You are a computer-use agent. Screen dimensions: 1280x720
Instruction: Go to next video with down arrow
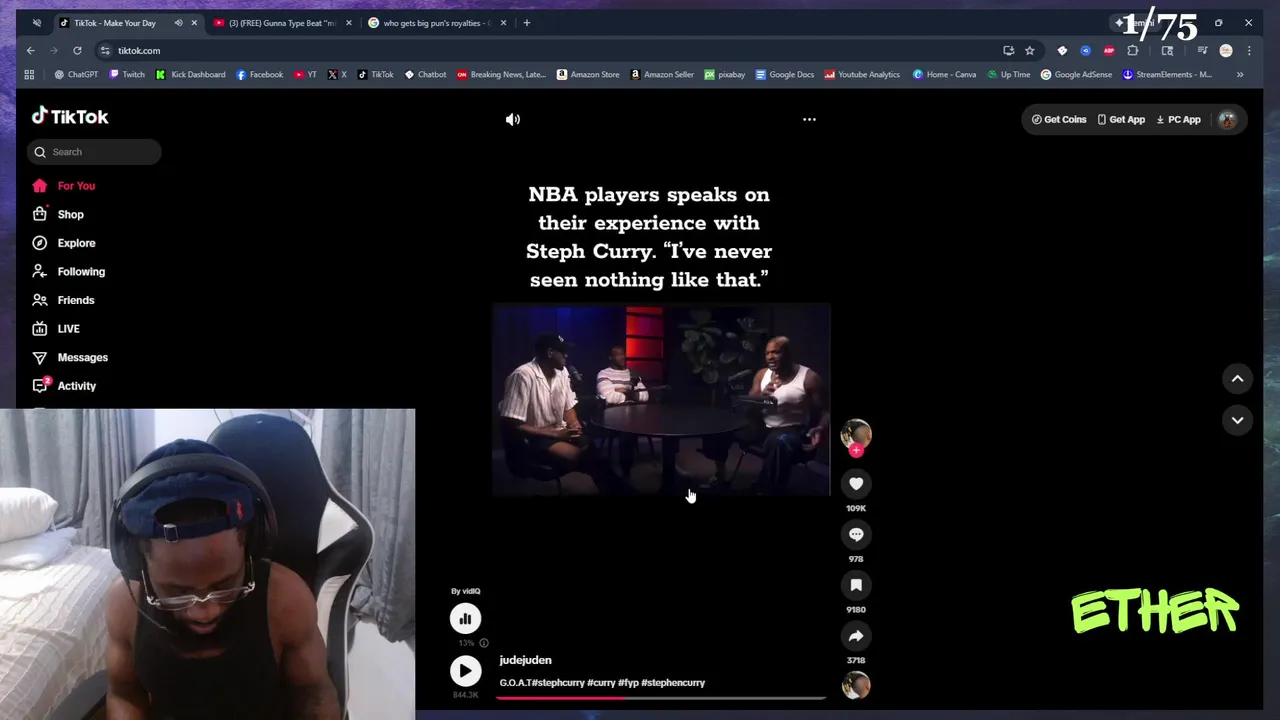coord(1237,420)
